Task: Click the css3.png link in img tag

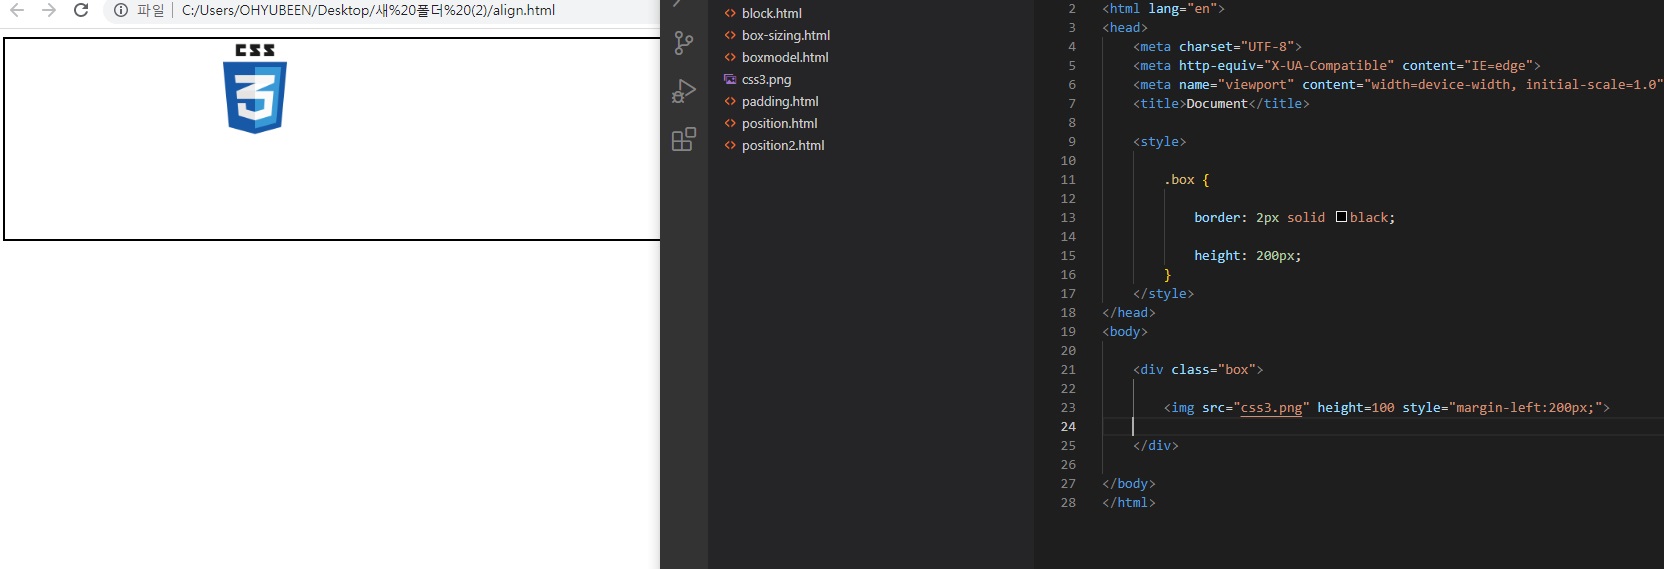Action: click(x=1271, y=407)
